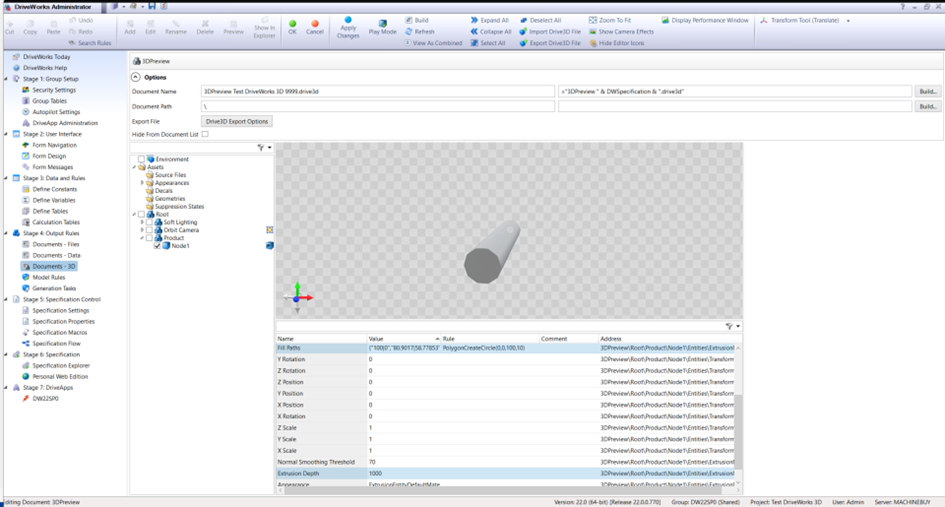Show Camera Effects
Image resolution: width=945 pixels, height=507 pixels.
point(621,31)
